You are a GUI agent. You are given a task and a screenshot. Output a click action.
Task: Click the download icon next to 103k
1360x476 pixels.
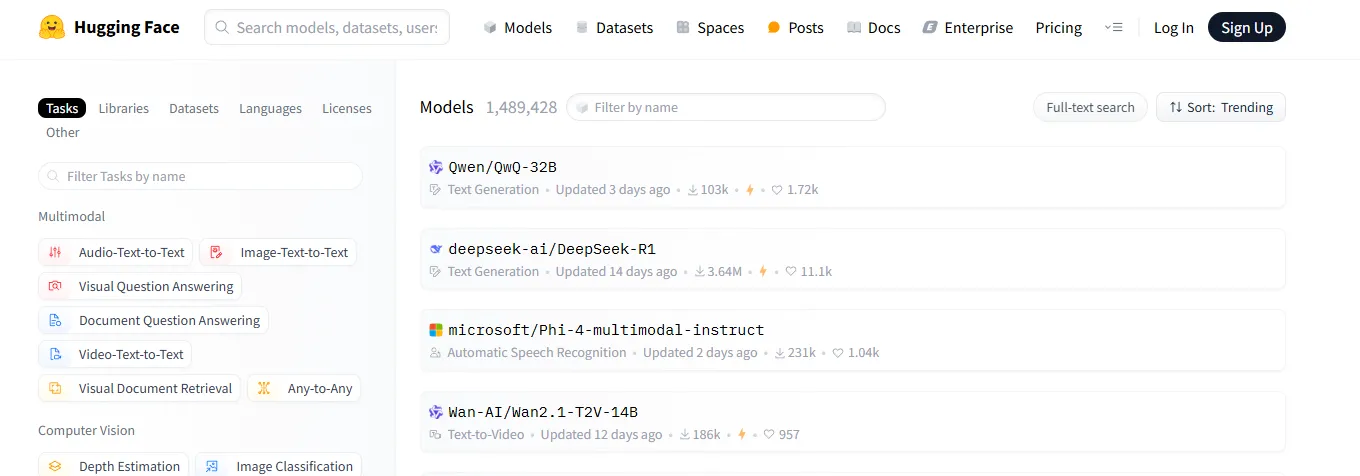(692, 190)
